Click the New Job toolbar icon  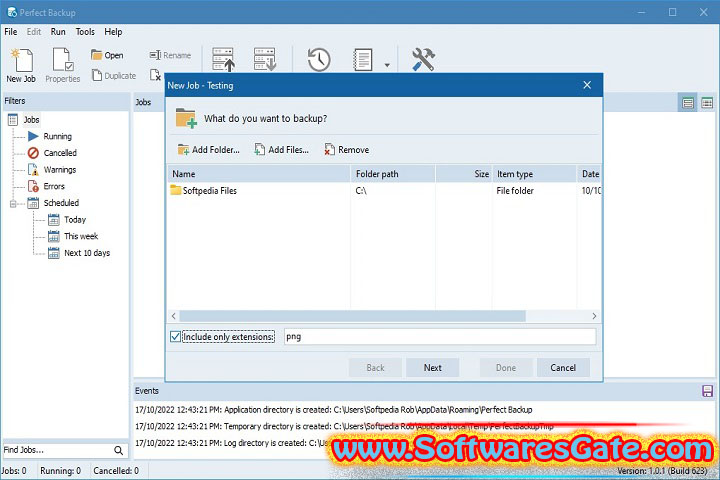21,66
